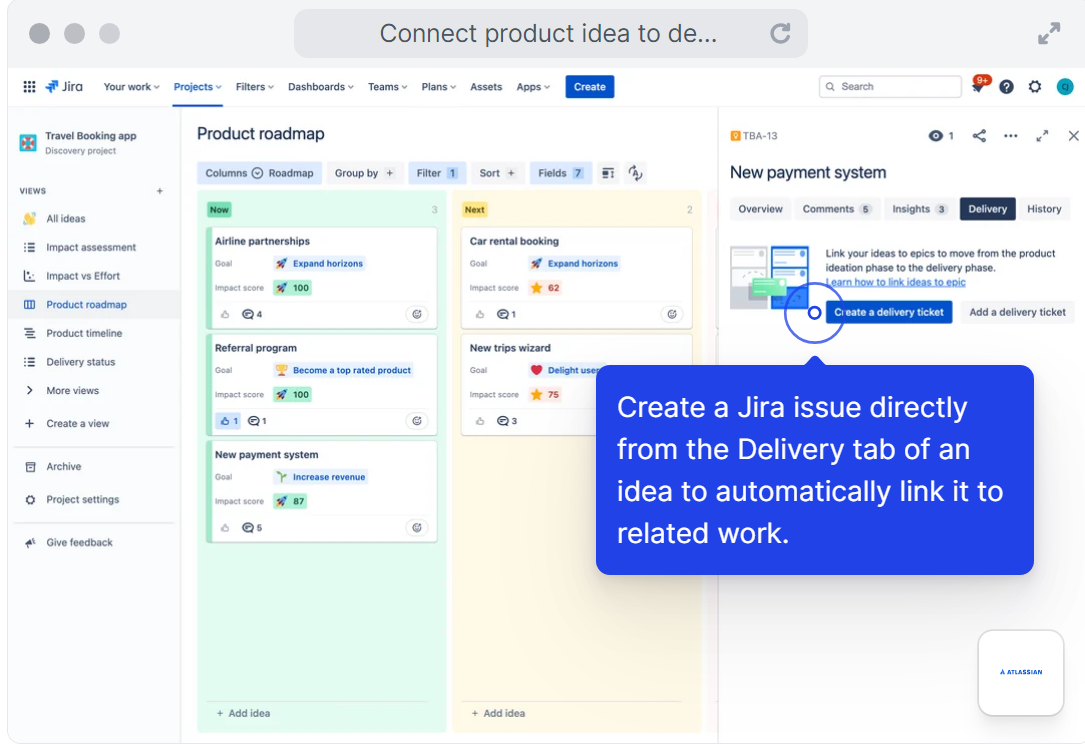Open Assets in top navigation

[486, 87]
